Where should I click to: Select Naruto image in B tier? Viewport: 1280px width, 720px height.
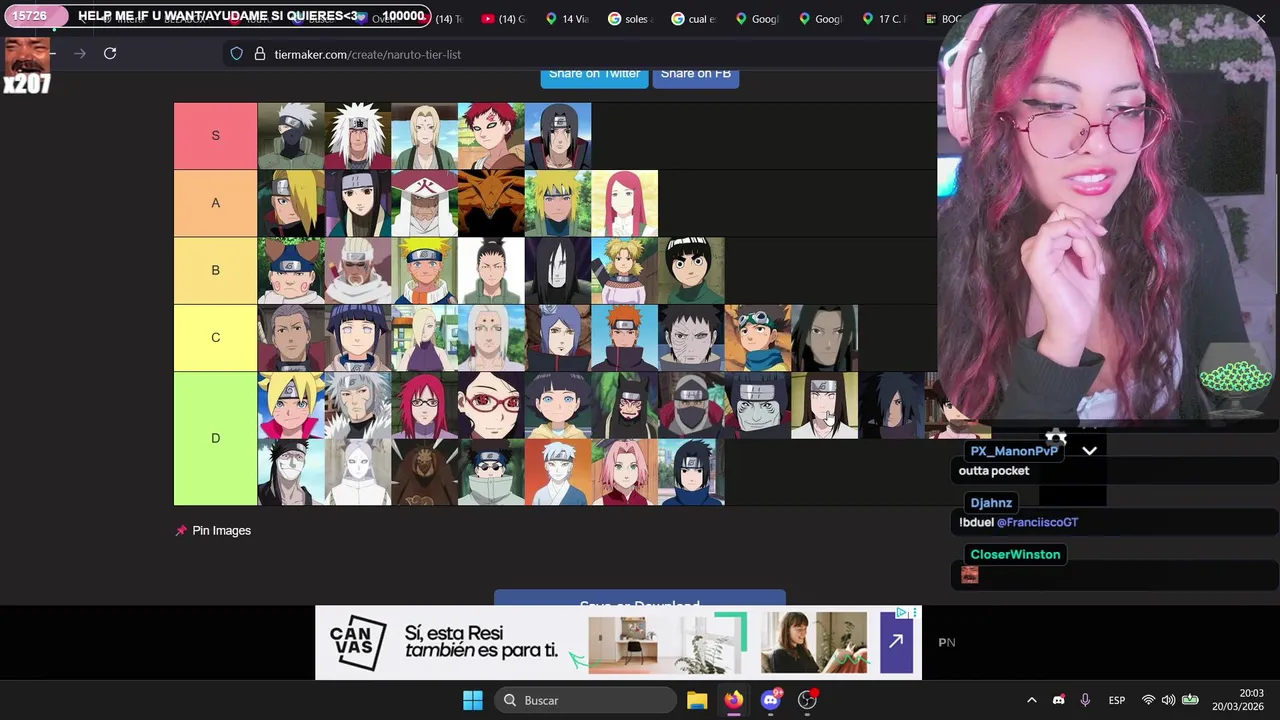424,270
